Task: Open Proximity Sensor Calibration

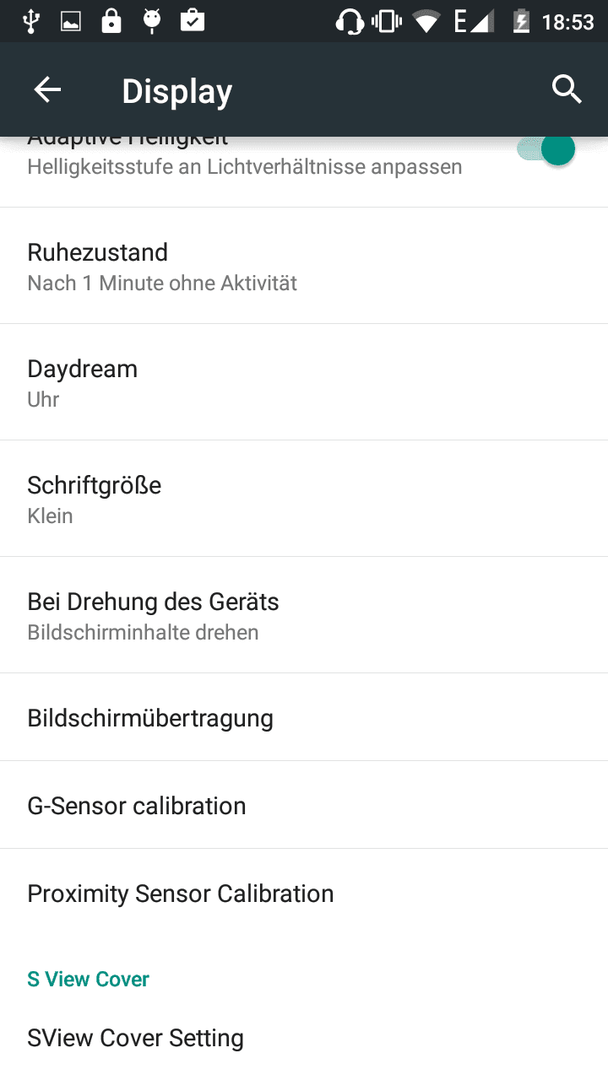Action: pos(304,893)
